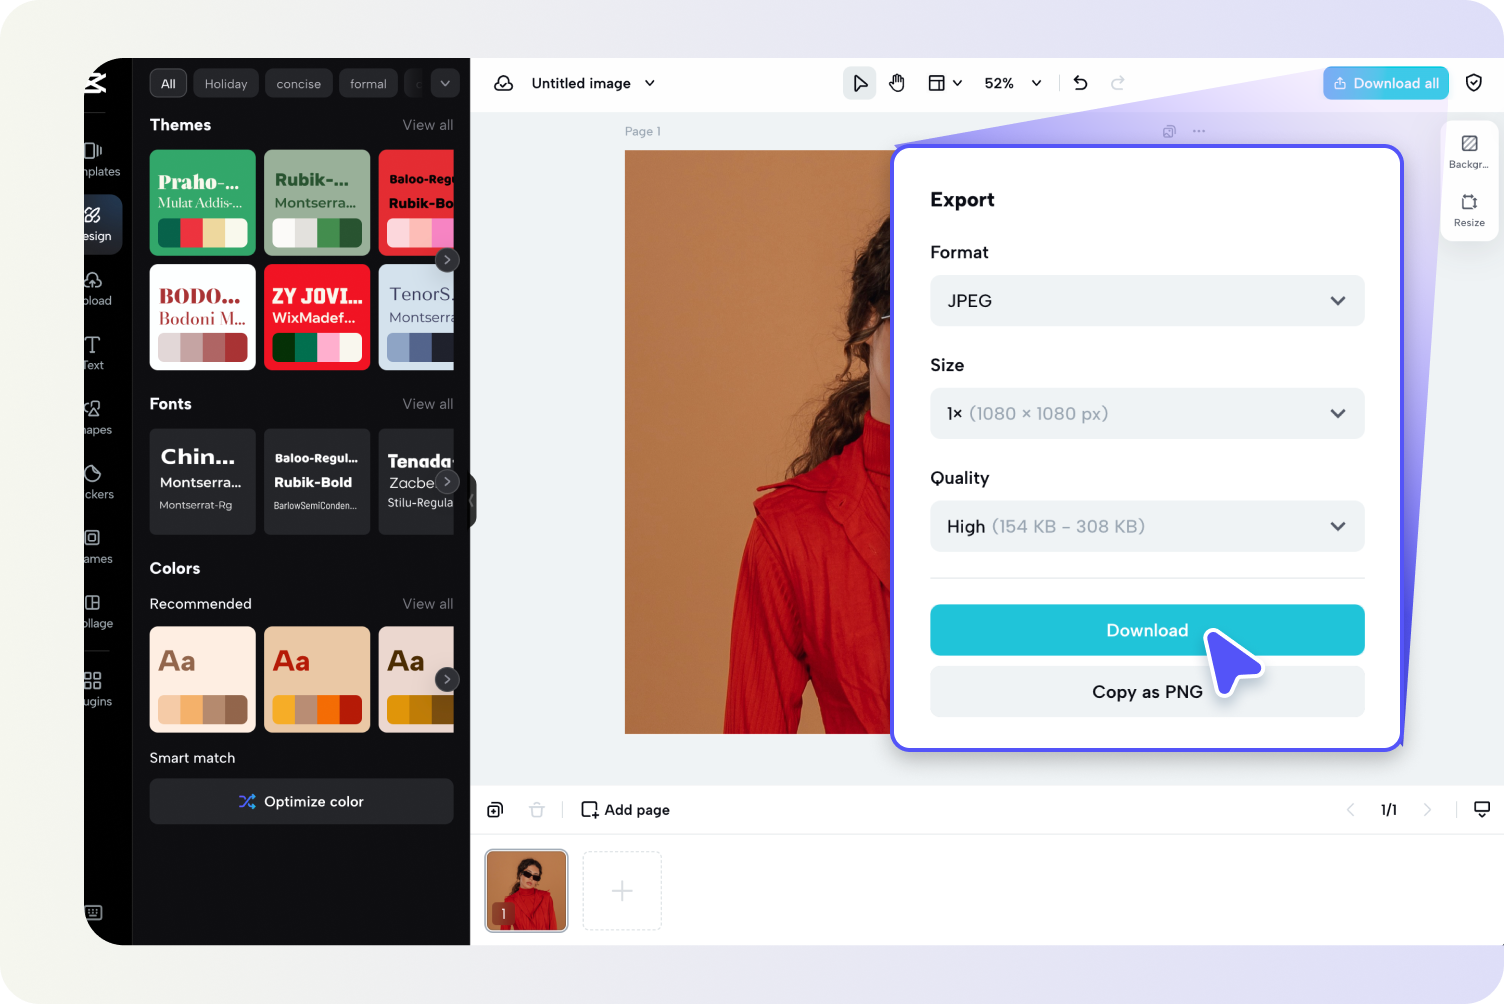Viewport: 1504px width, 1004px height.
Task: Apply the Praho green theme card
Action: [203, 203]
